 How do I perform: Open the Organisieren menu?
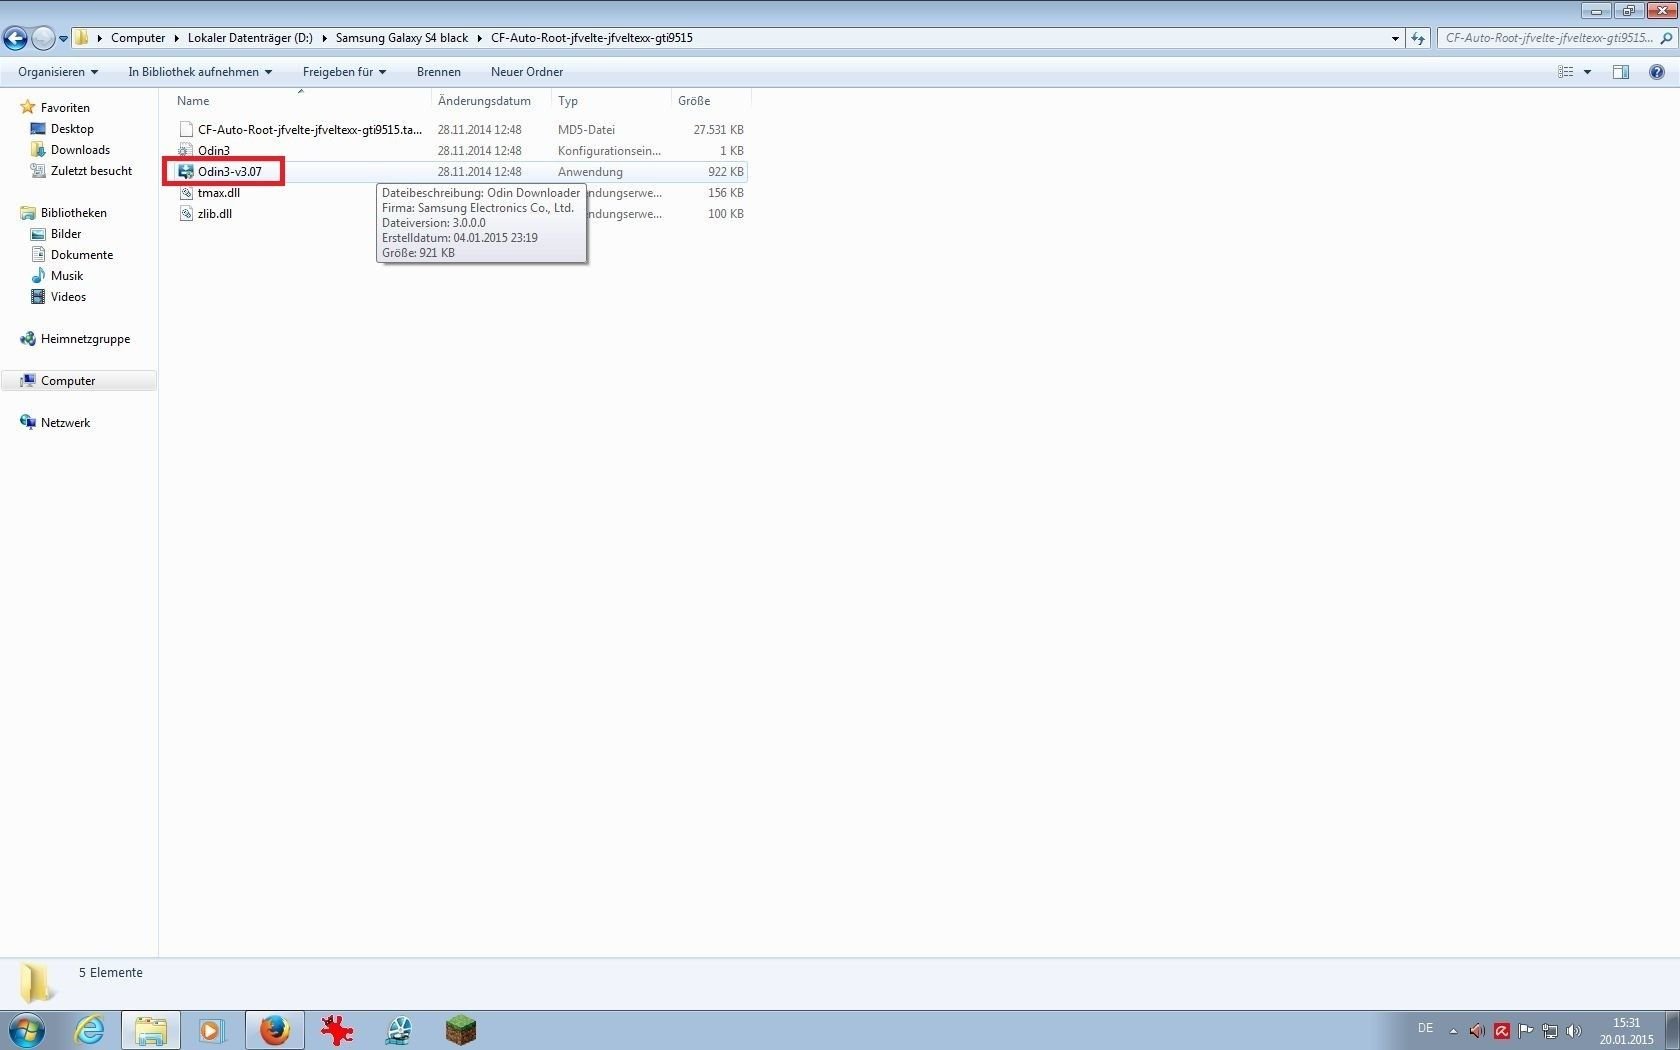[x=58, y=72]
